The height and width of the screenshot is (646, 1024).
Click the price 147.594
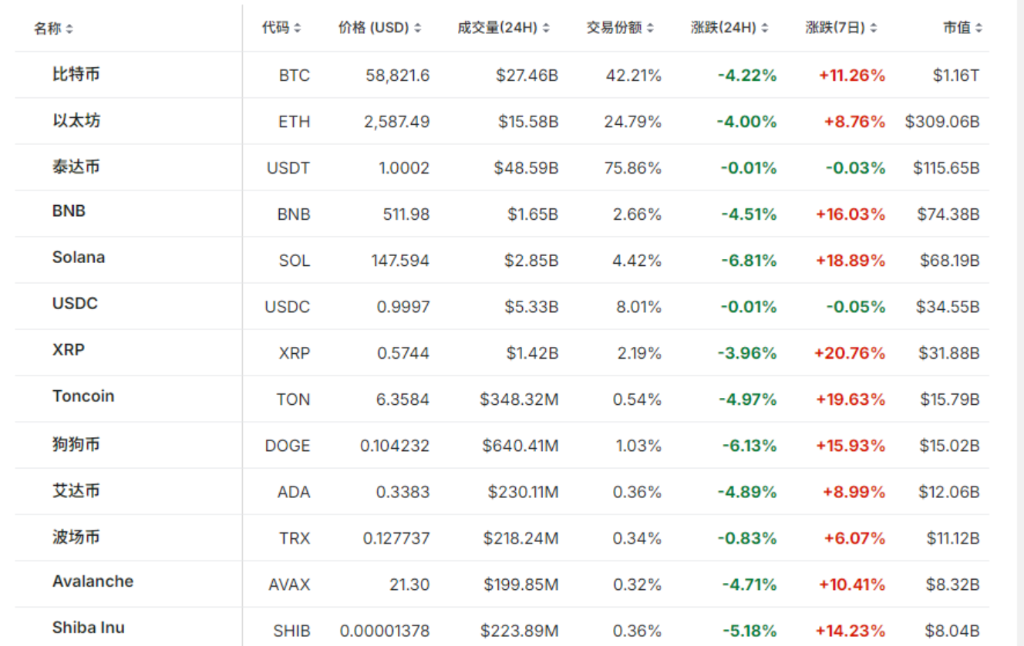click(400, 261)
